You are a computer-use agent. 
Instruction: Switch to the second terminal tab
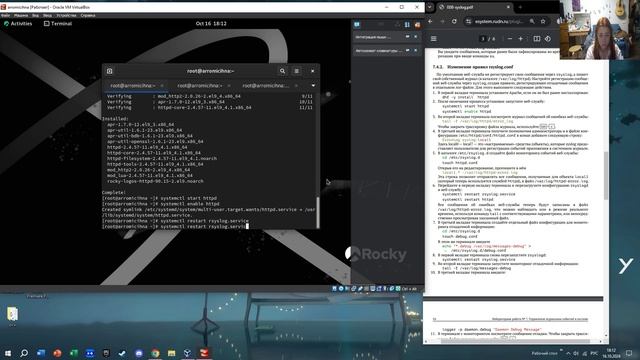pos(200,86)
